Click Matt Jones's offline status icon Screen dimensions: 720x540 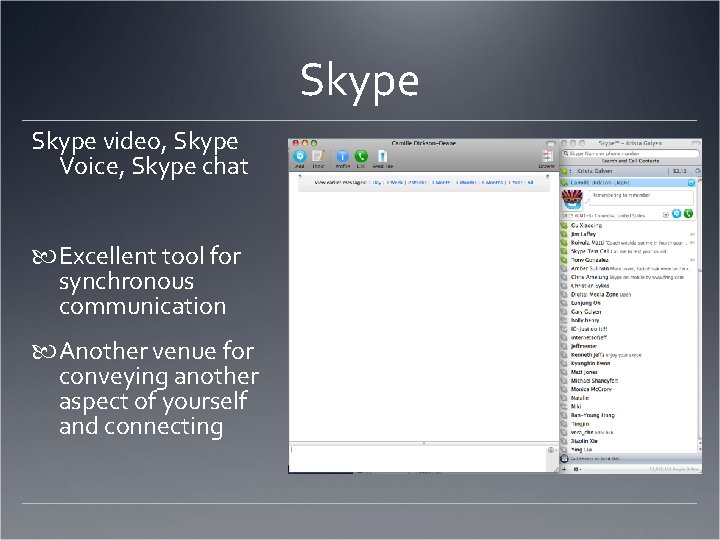click(564, 372)
